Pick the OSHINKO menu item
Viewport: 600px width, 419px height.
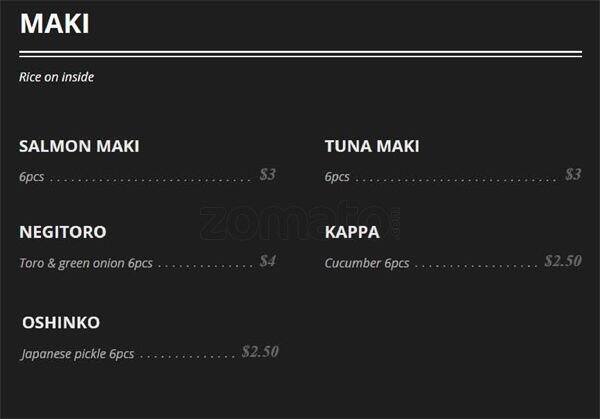click(61, 323)
